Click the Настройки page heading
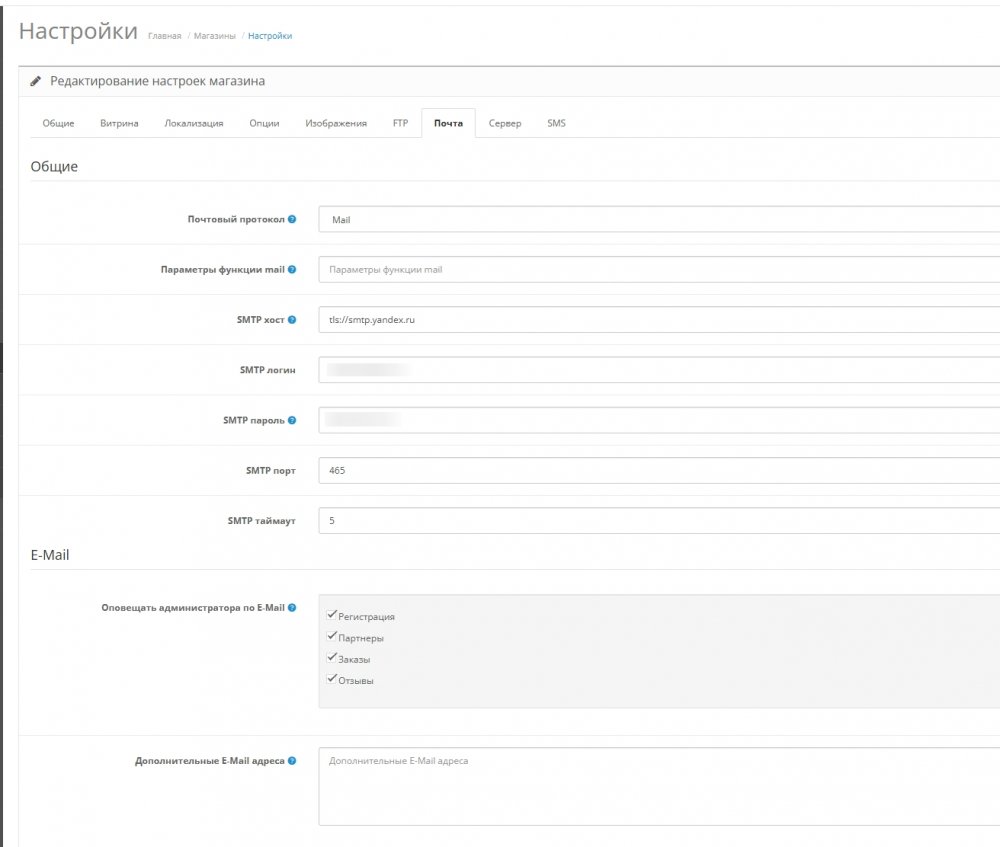The image size is (1000, 847). [78, 31]
